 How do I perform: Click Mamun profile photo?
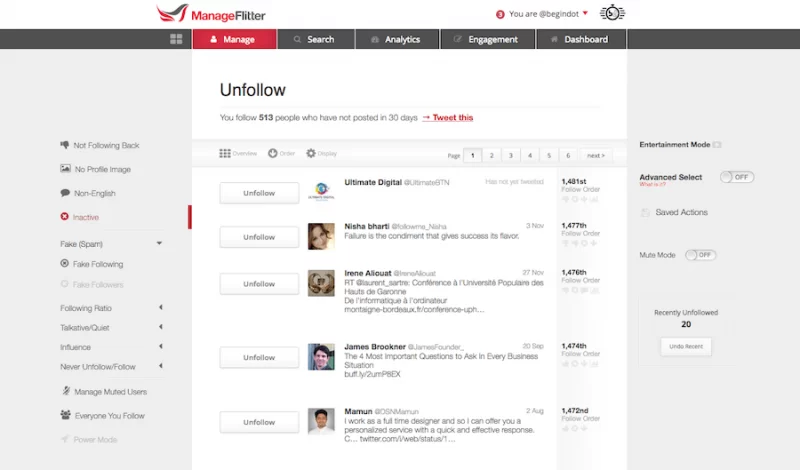(321, 421)
